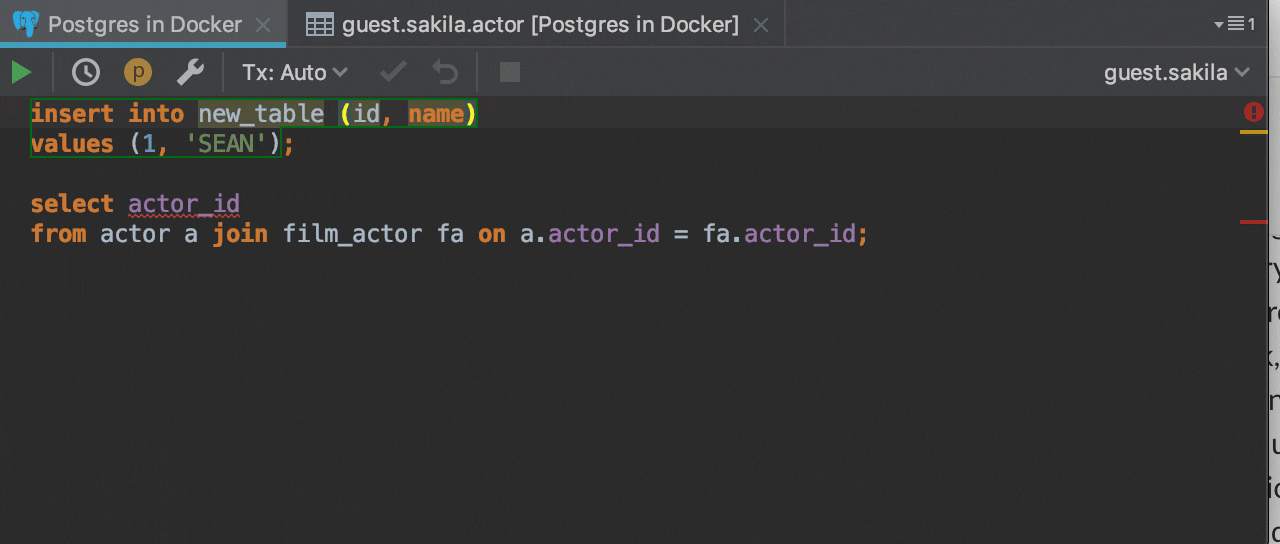Run the query with the green Execute button
Image resolution: width=1280 pixels, height=544 pixels.
pos(21,72)
